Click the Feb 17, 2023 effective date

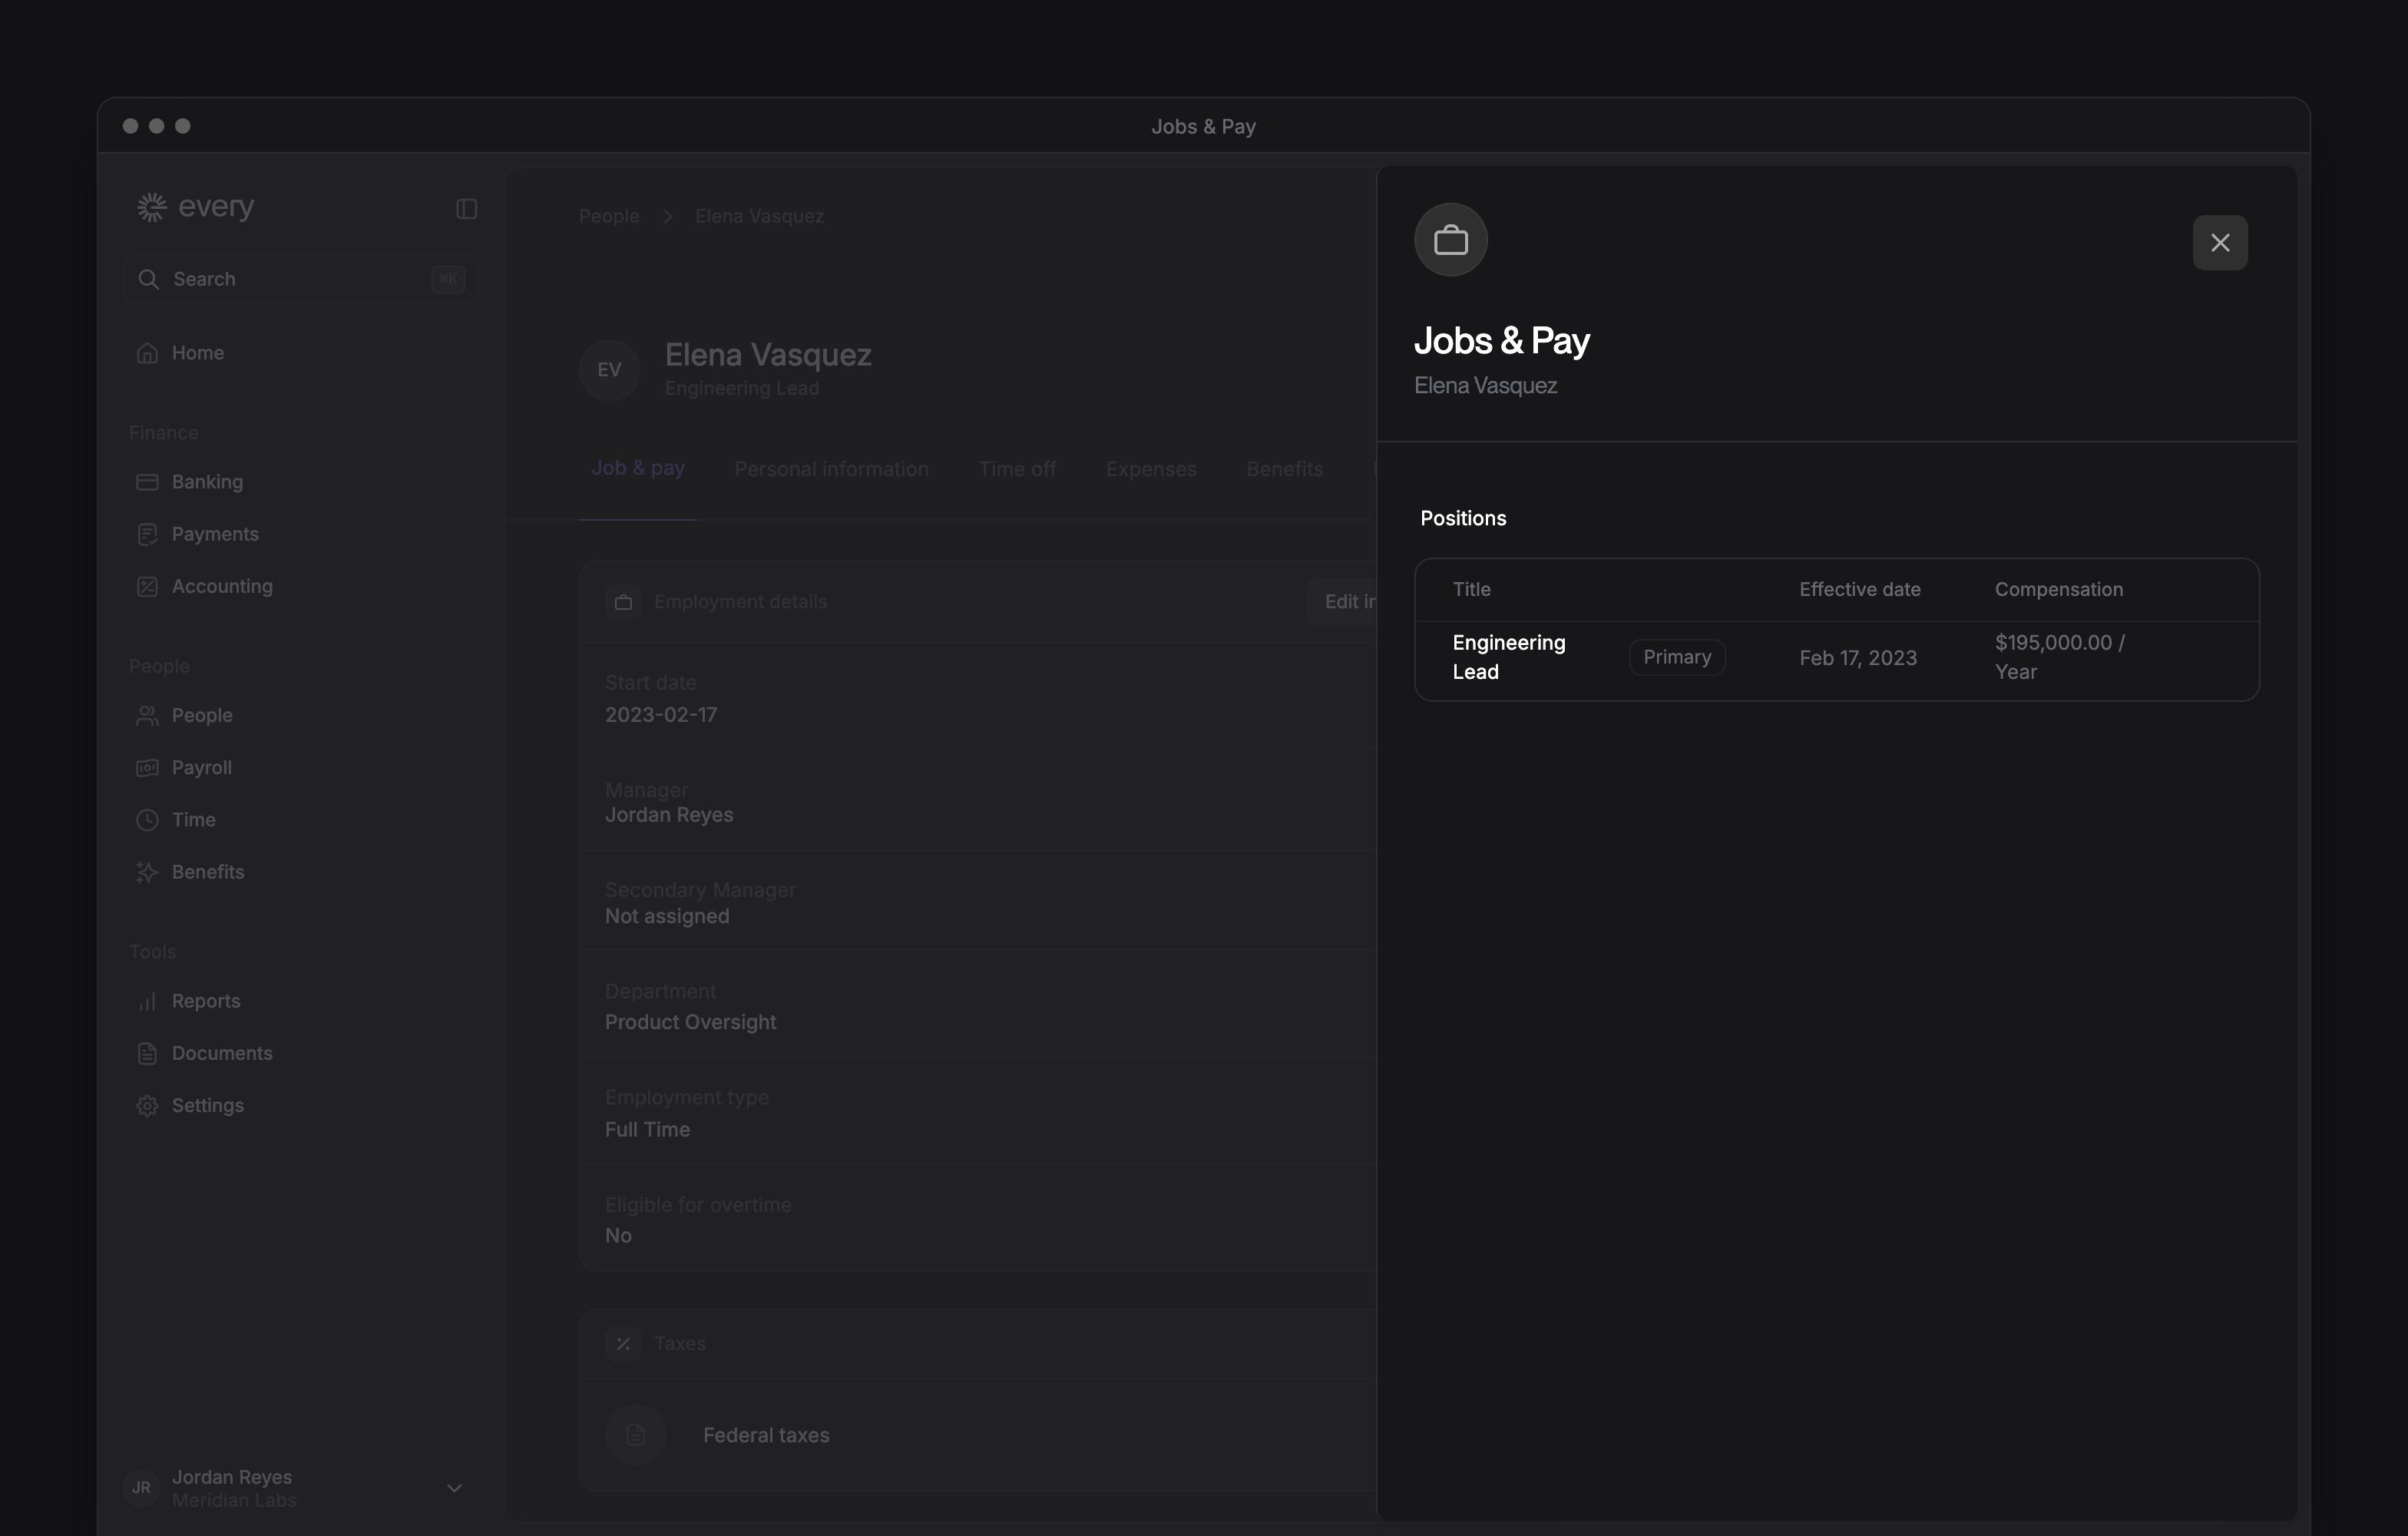tap(1858, 658)
